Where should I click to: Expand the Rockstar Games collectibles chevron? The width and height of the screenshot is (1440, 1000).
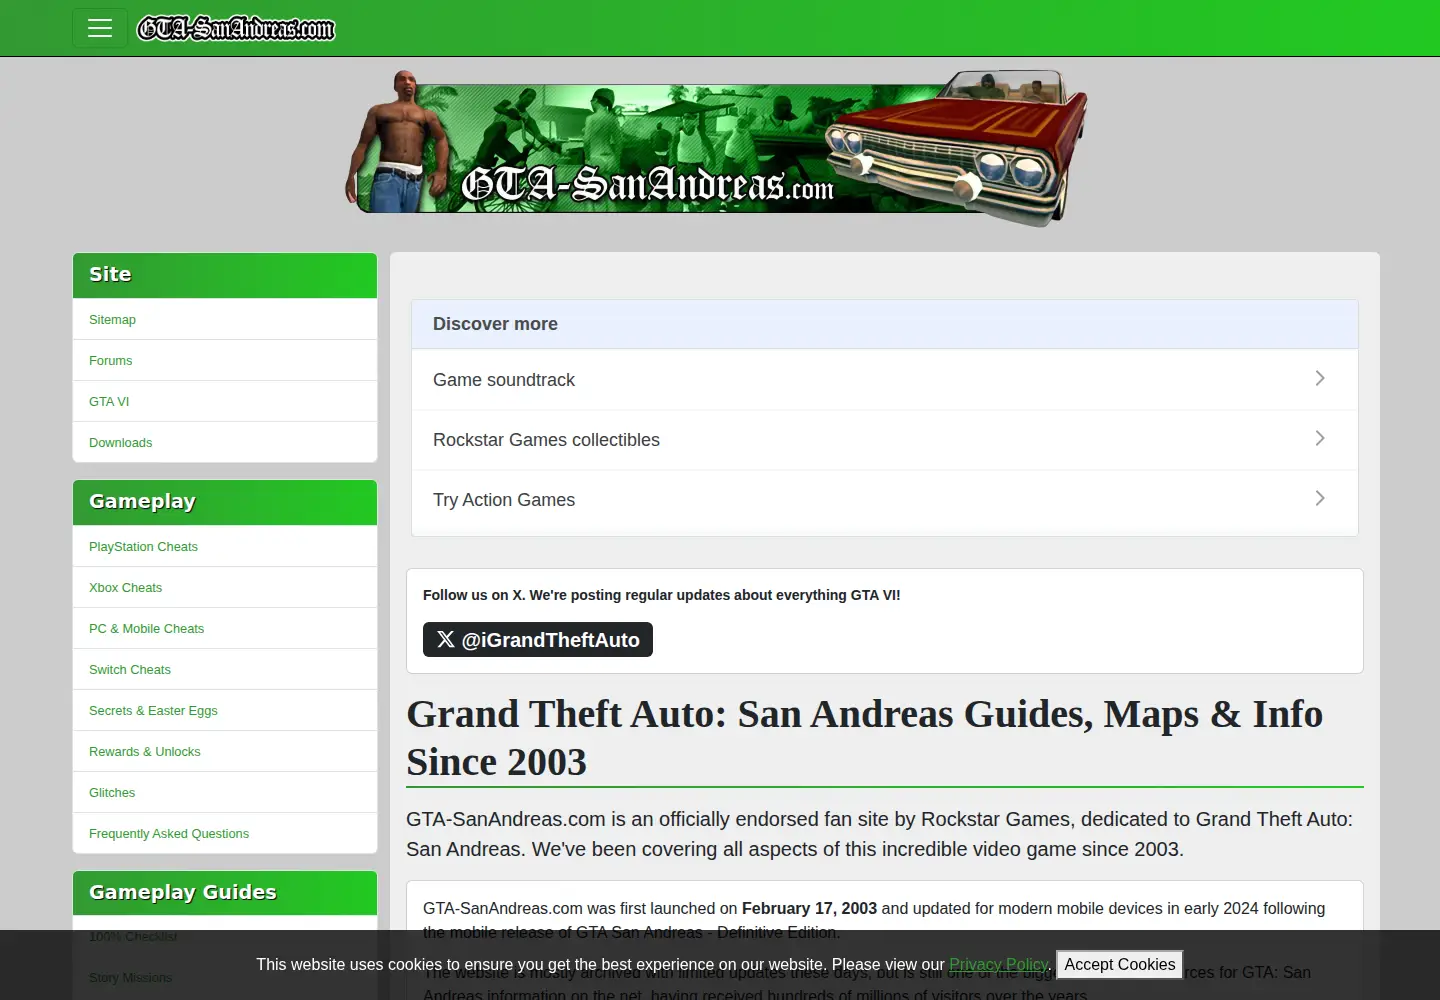(x=1320, y=438)
